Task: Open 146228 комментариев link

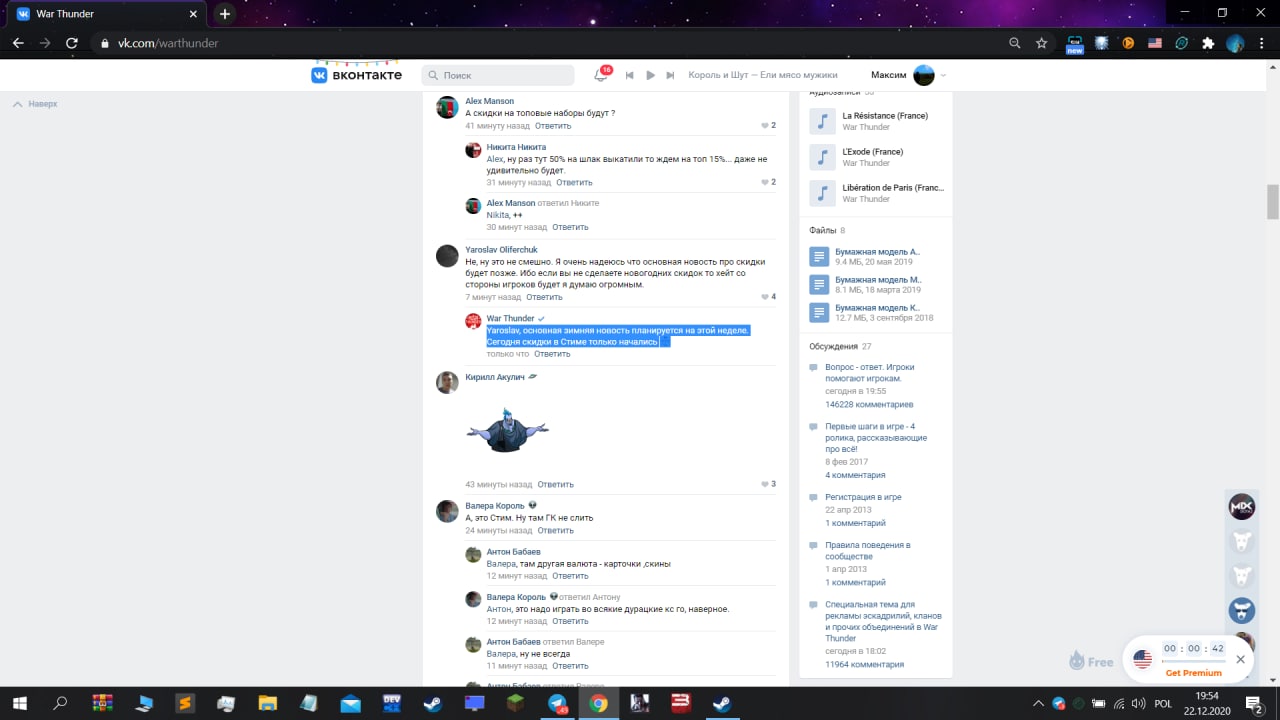Action: [x=869, y=405]
